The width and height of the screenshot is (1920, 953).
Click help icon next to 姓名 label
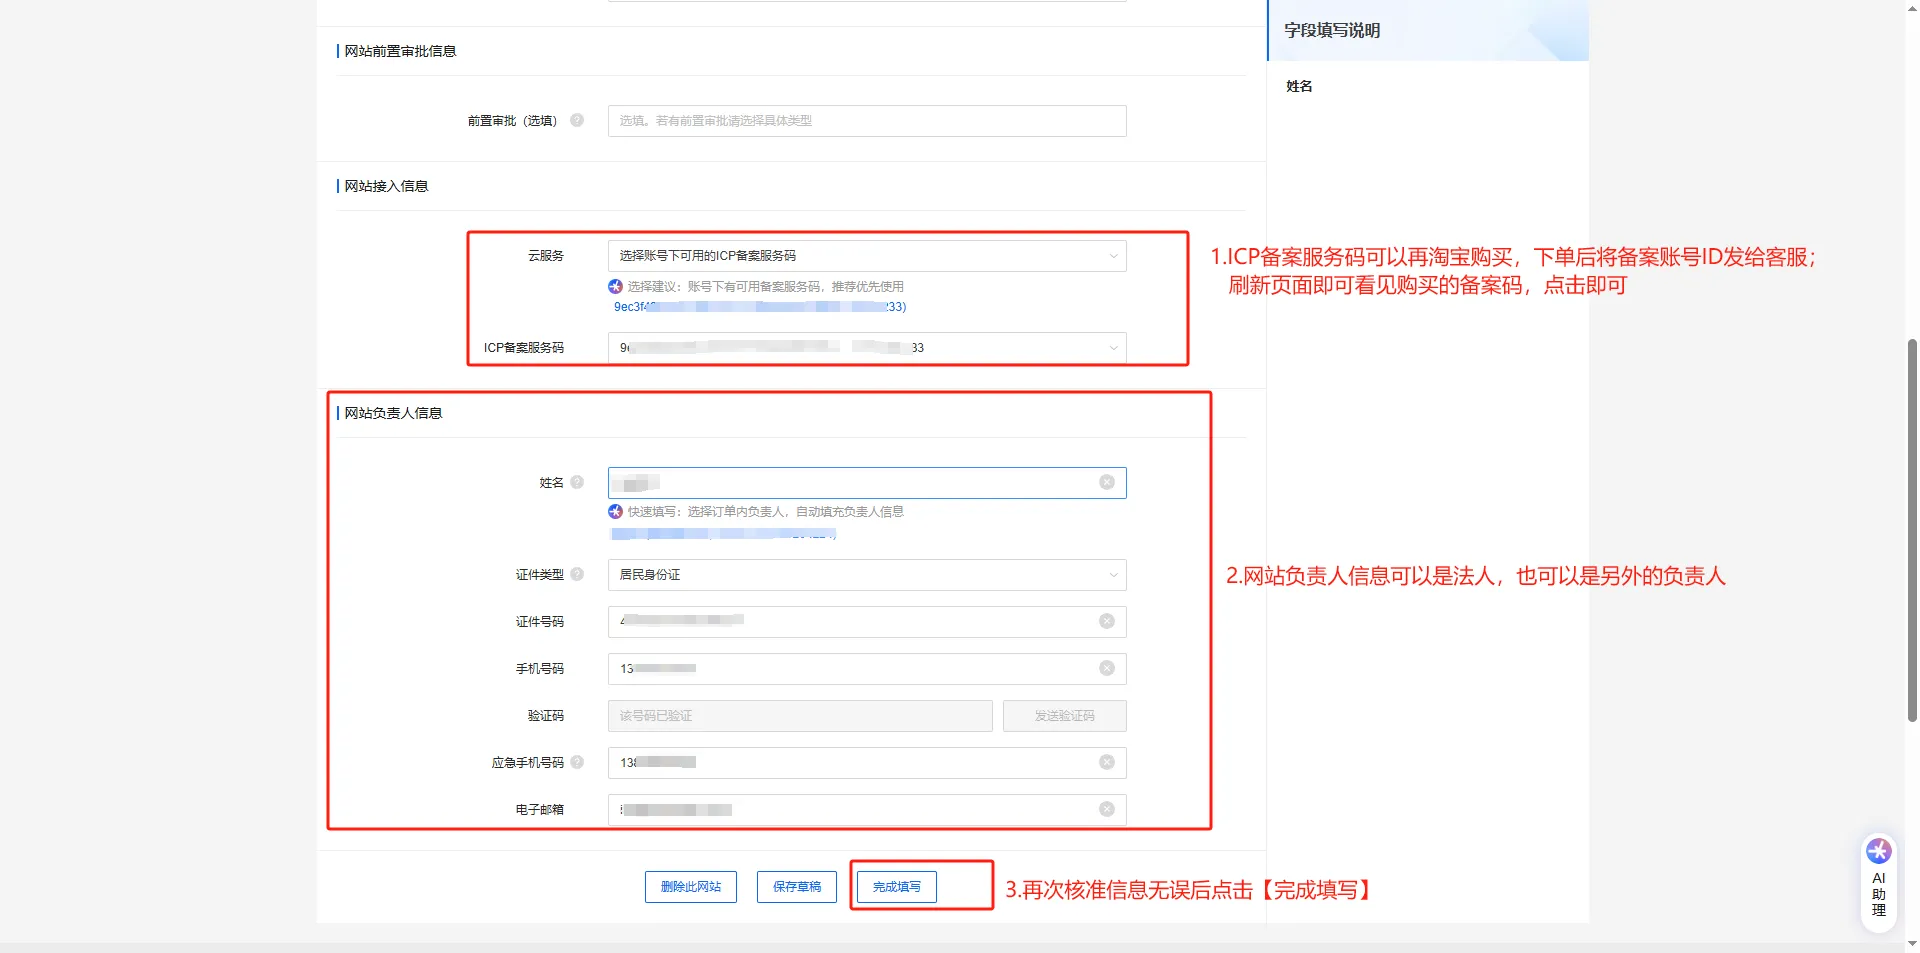coord(577,482)
